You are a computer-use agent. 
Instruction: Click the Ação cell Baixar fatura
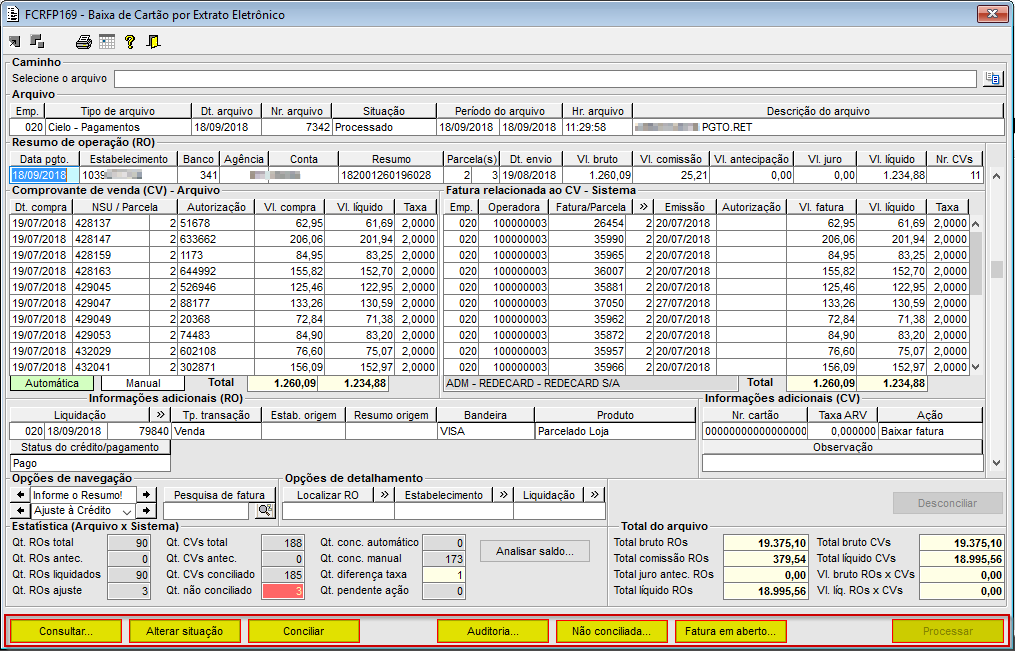[x=930, y=432]
